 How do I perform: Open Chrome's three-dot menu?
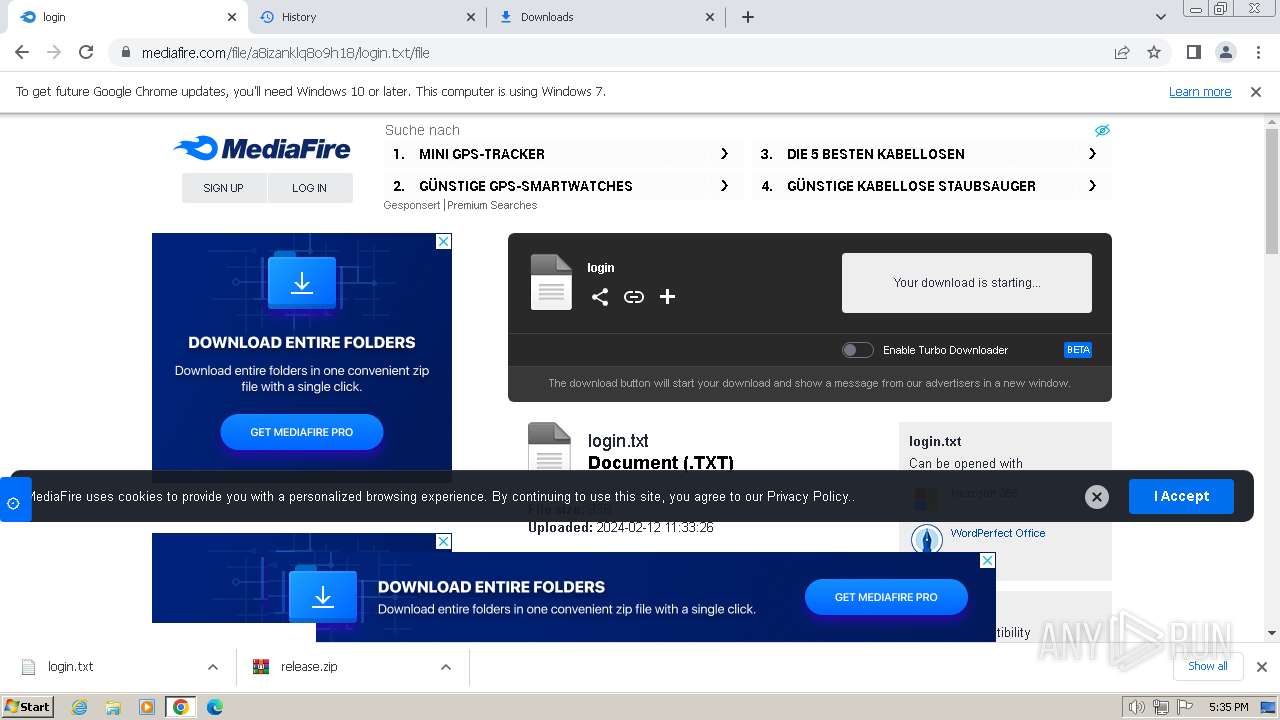point(1258,52)
